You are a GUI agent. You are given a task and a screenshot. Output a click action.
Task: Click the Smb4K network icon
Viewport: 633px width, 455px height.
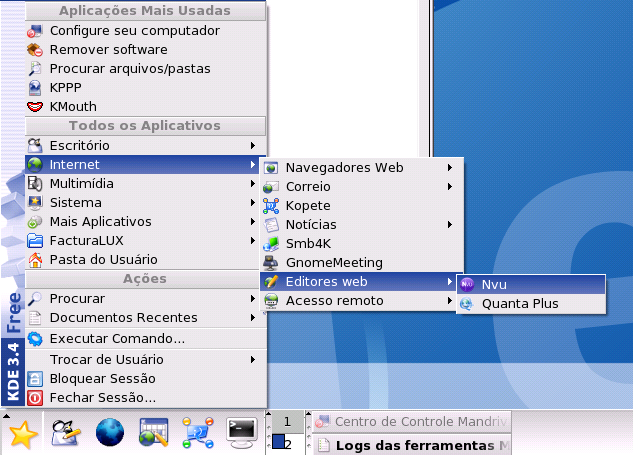coord(271,243)
